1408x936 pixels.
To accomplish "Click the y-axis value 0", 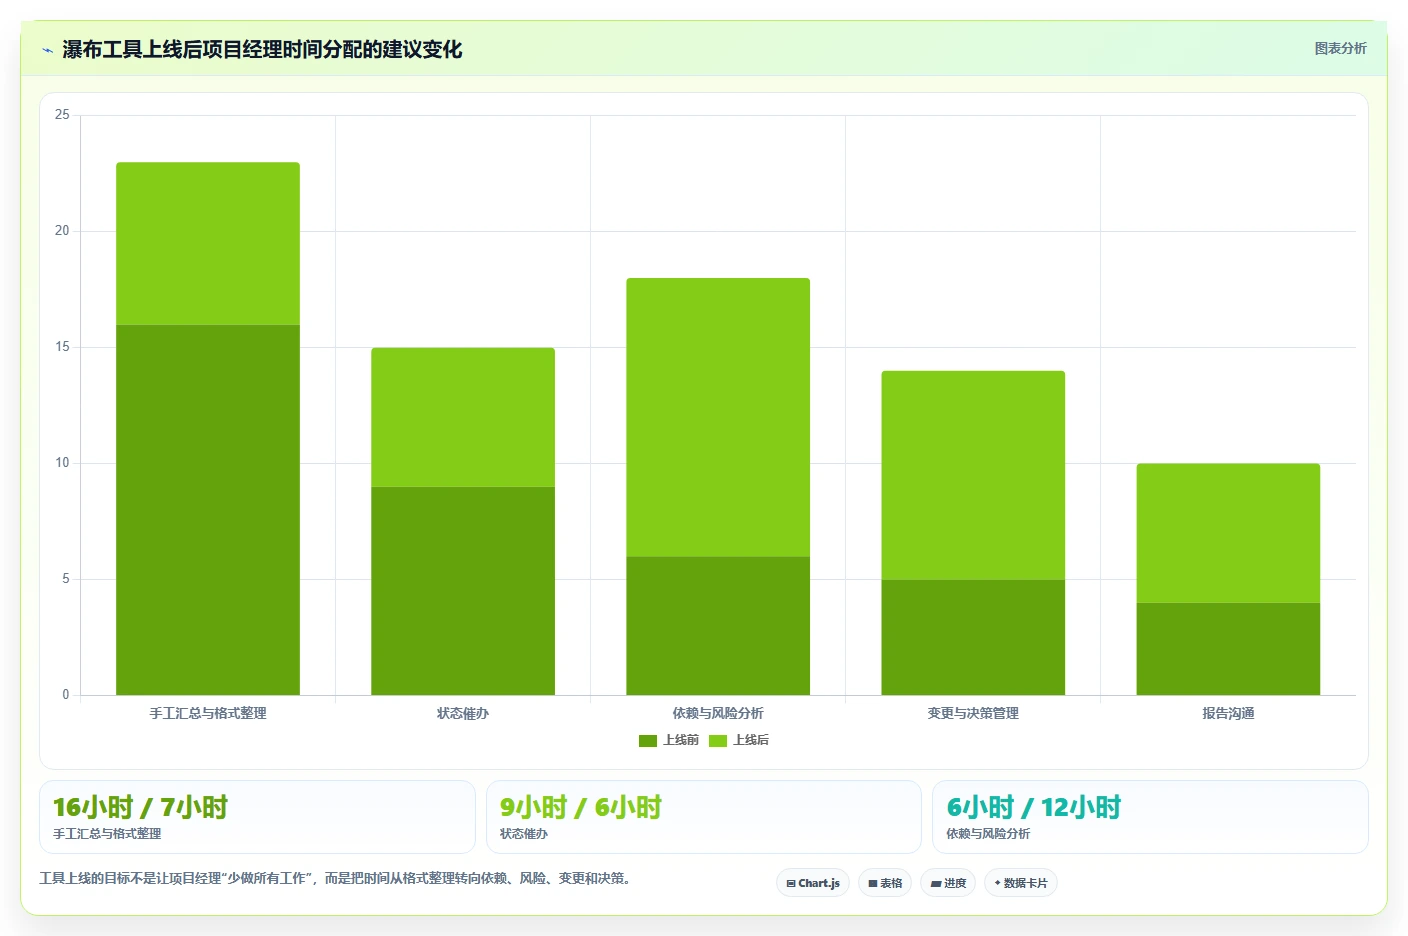I will (66, 695).
